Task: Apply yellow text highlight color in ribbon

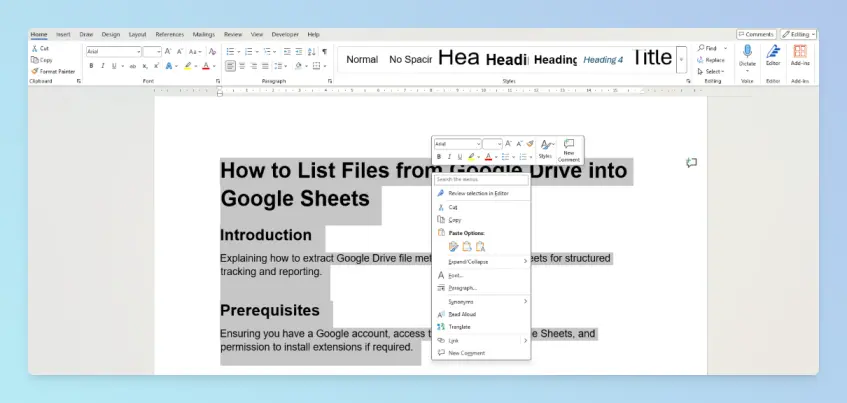Action: point(187,66)
